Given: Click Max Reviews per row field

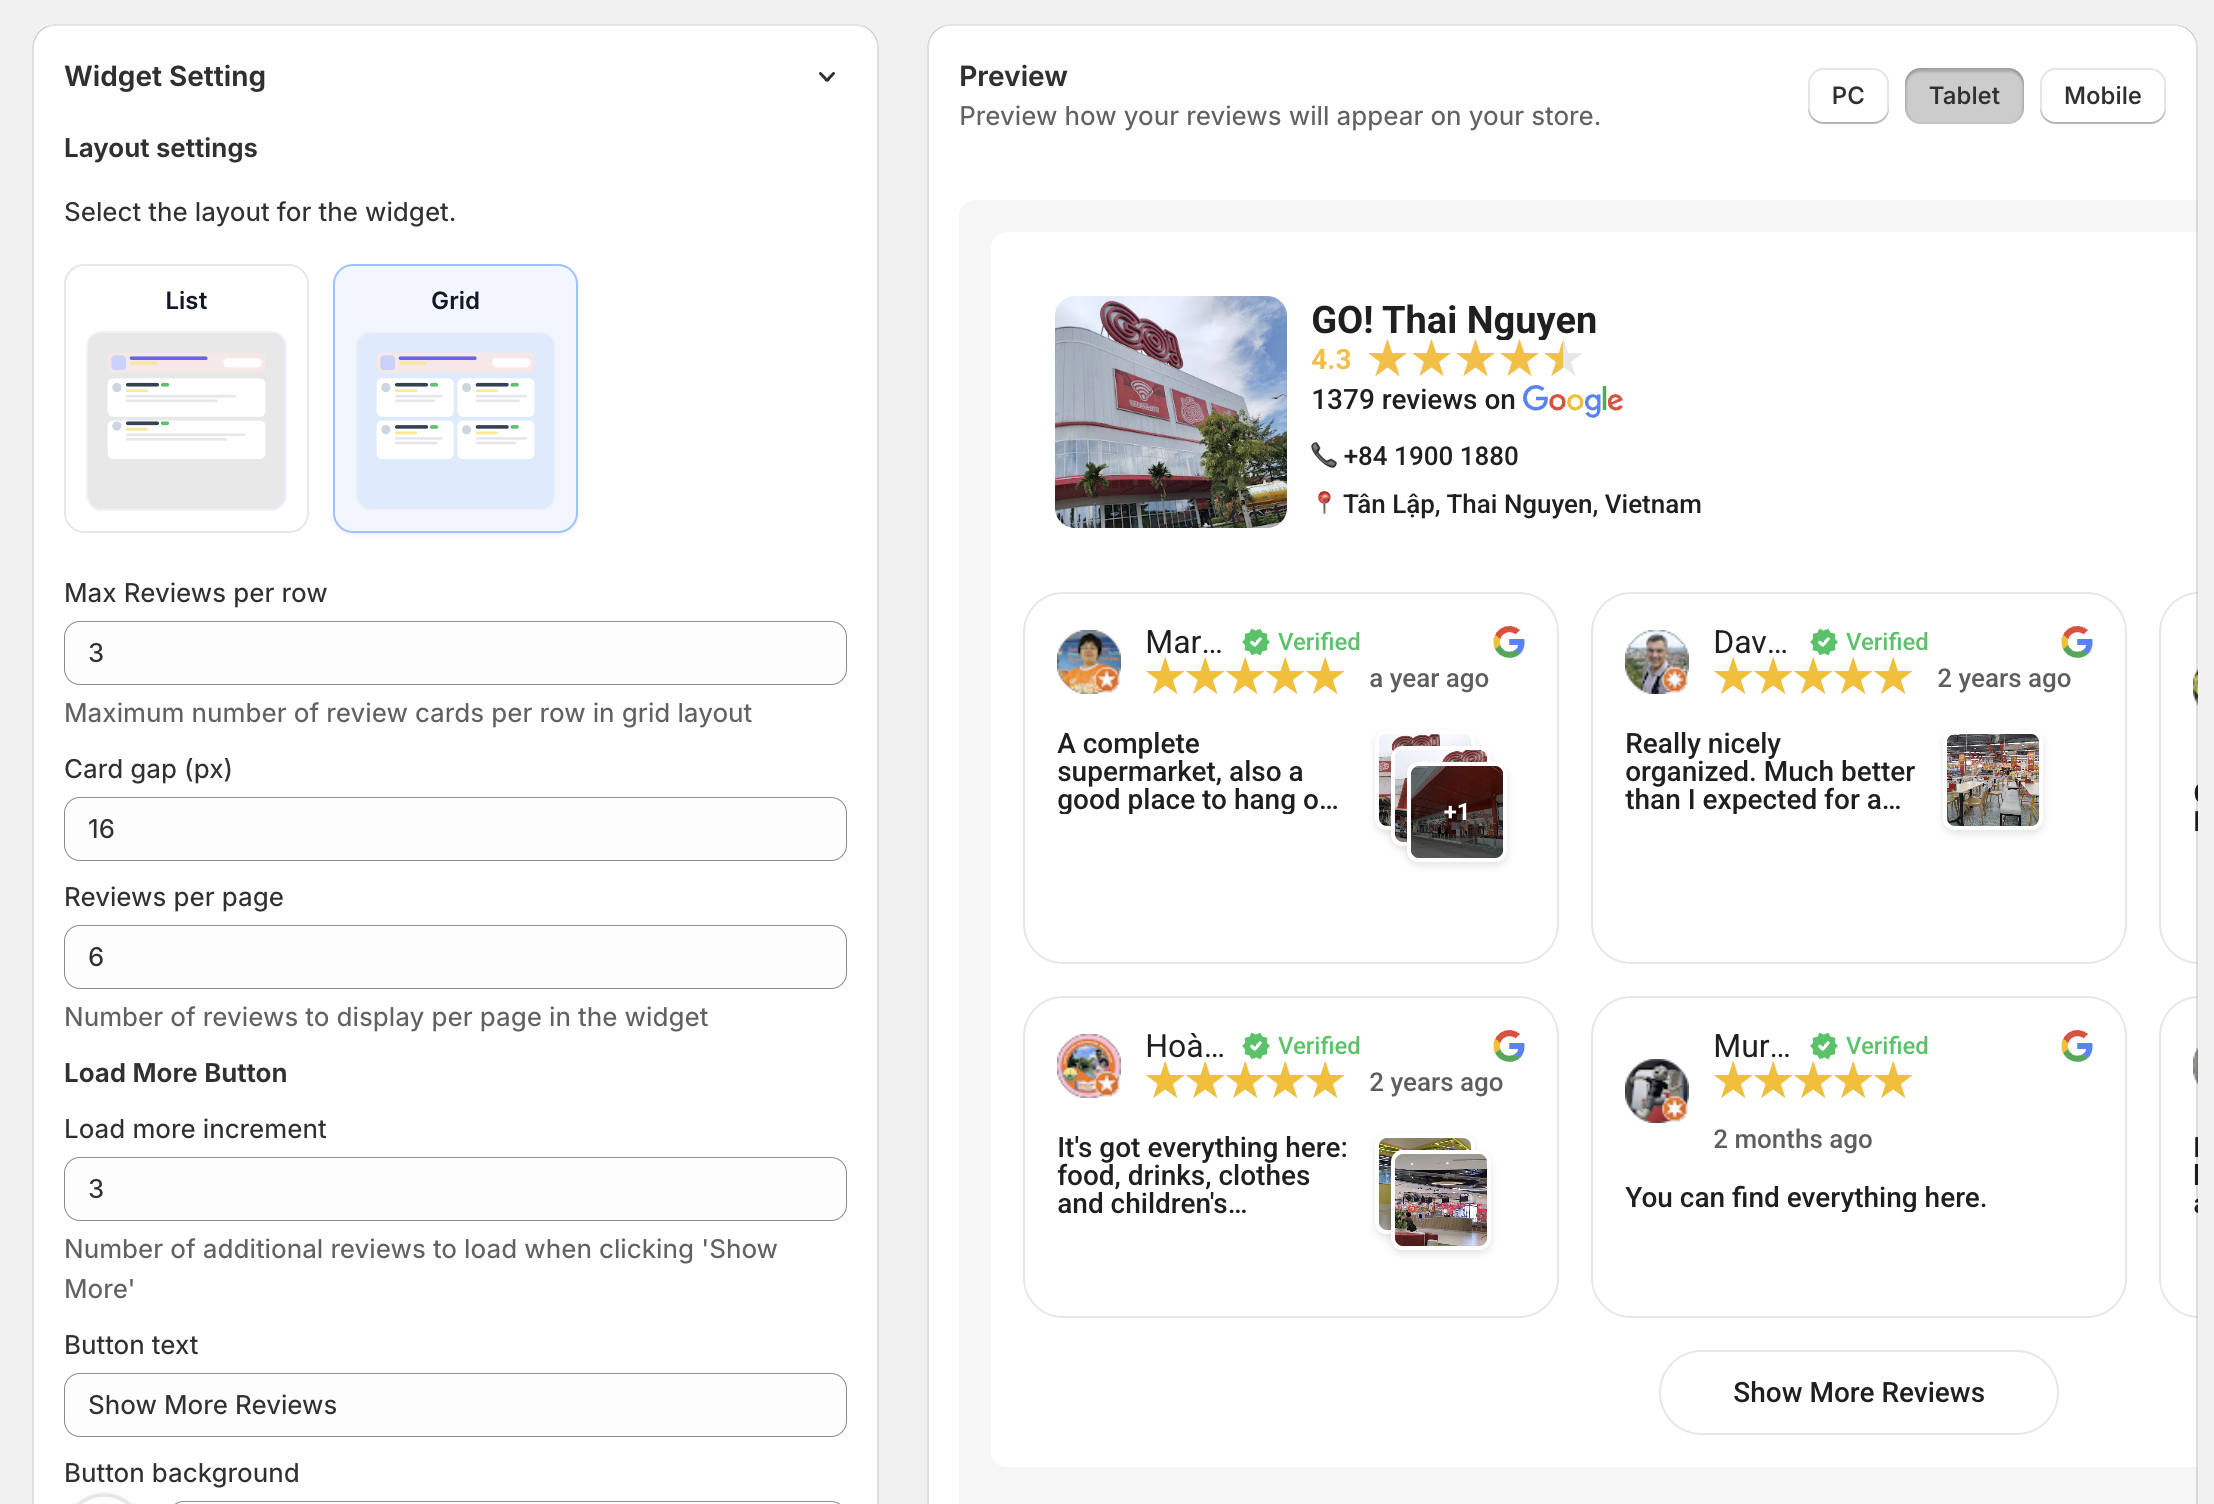Looking at the screenshot, I should 455,653.
